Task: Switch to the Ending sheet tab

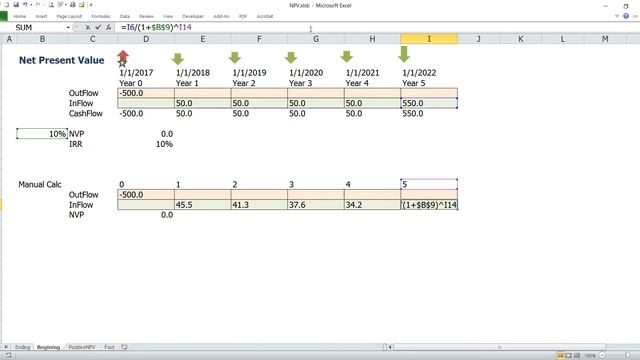Action: (22, 347)
